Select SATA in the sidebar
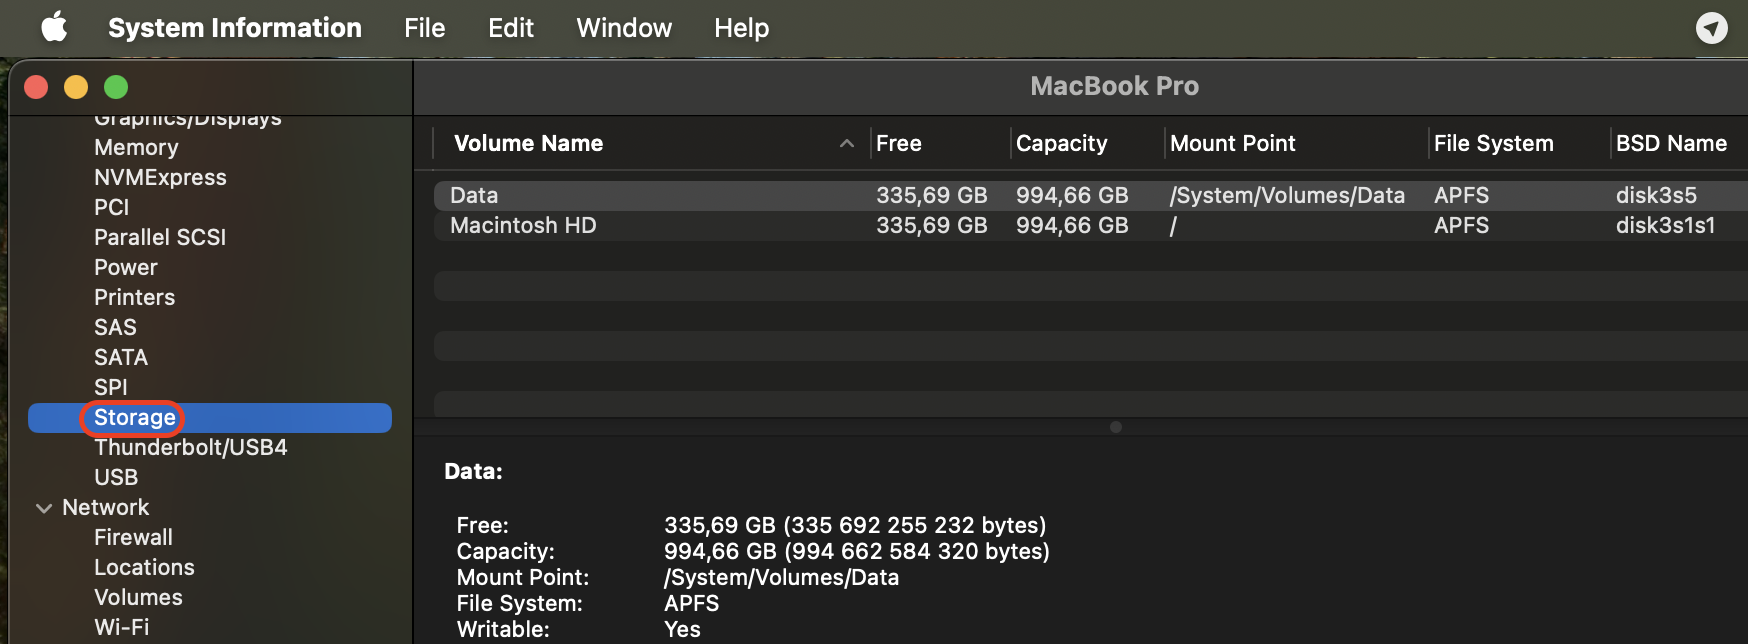Screen dimensions: 1748x644 click(x=121, y=357)
